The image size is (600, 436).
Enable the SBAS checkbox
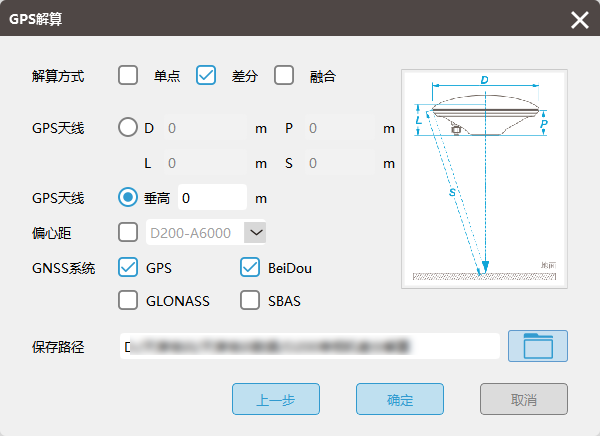pos(250,300)
